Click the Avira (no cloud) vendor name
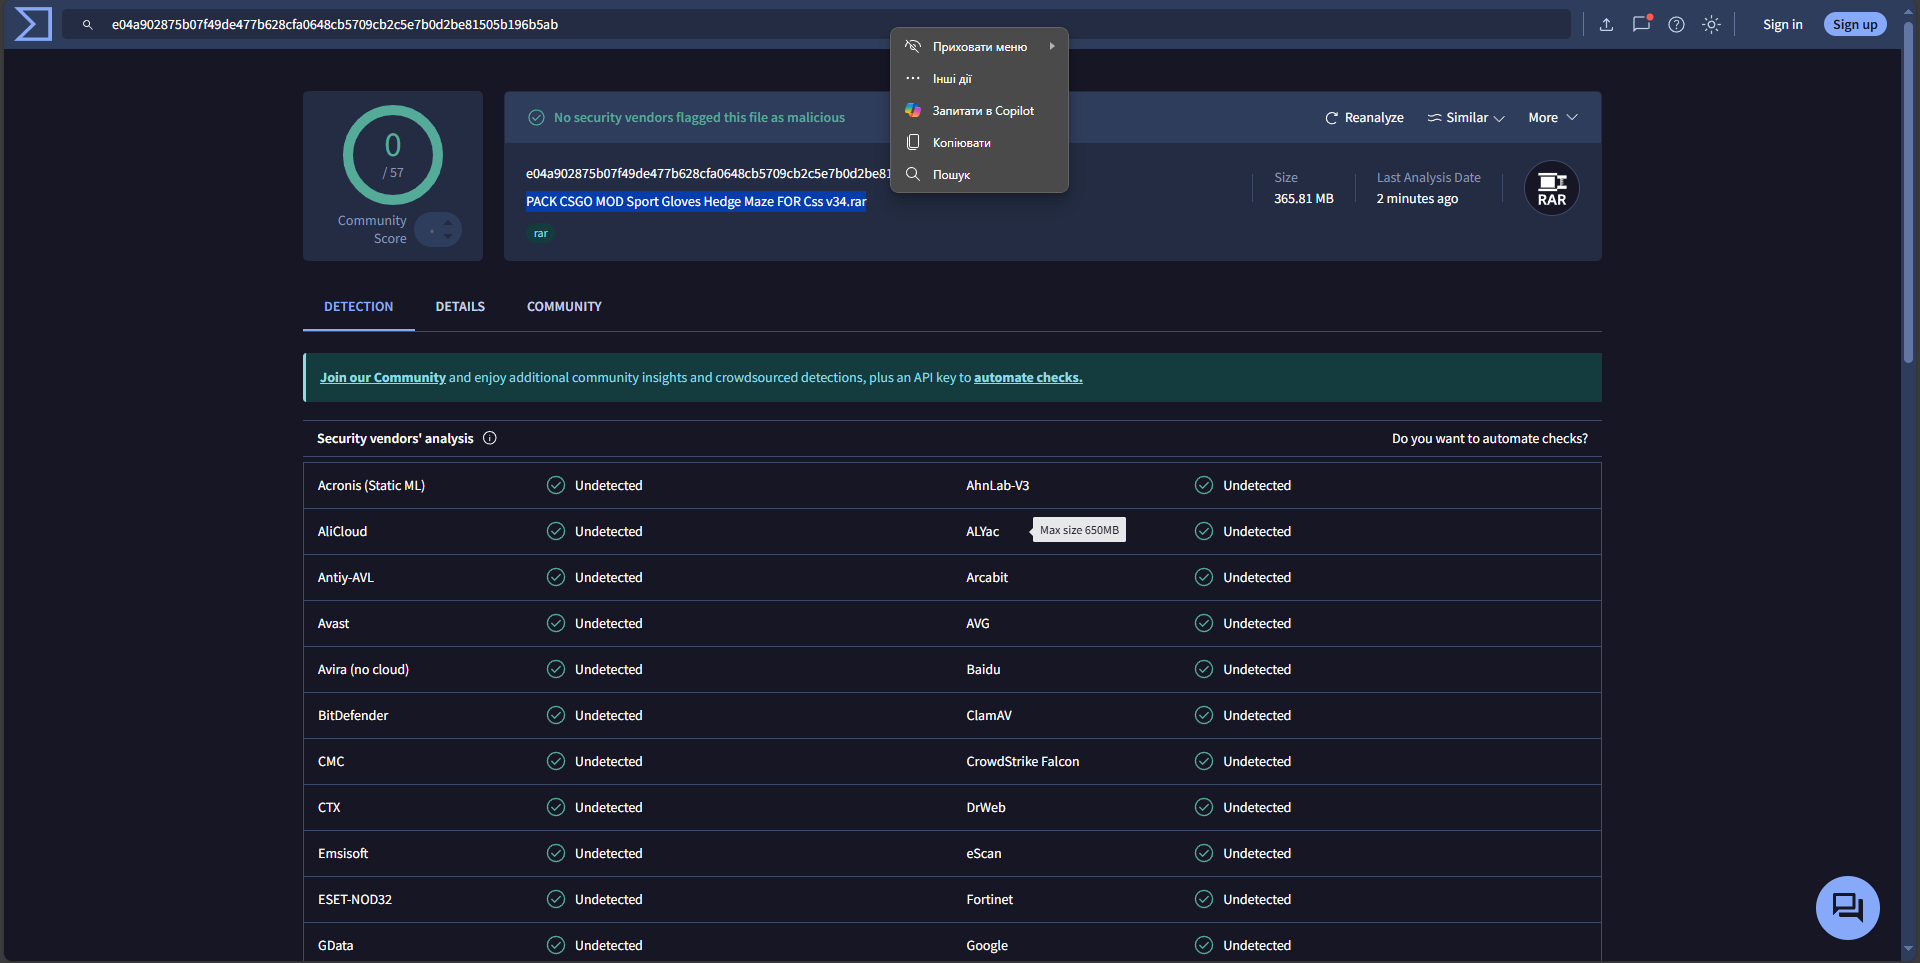This screenshot has height=963, width=1920. point(363,669)
